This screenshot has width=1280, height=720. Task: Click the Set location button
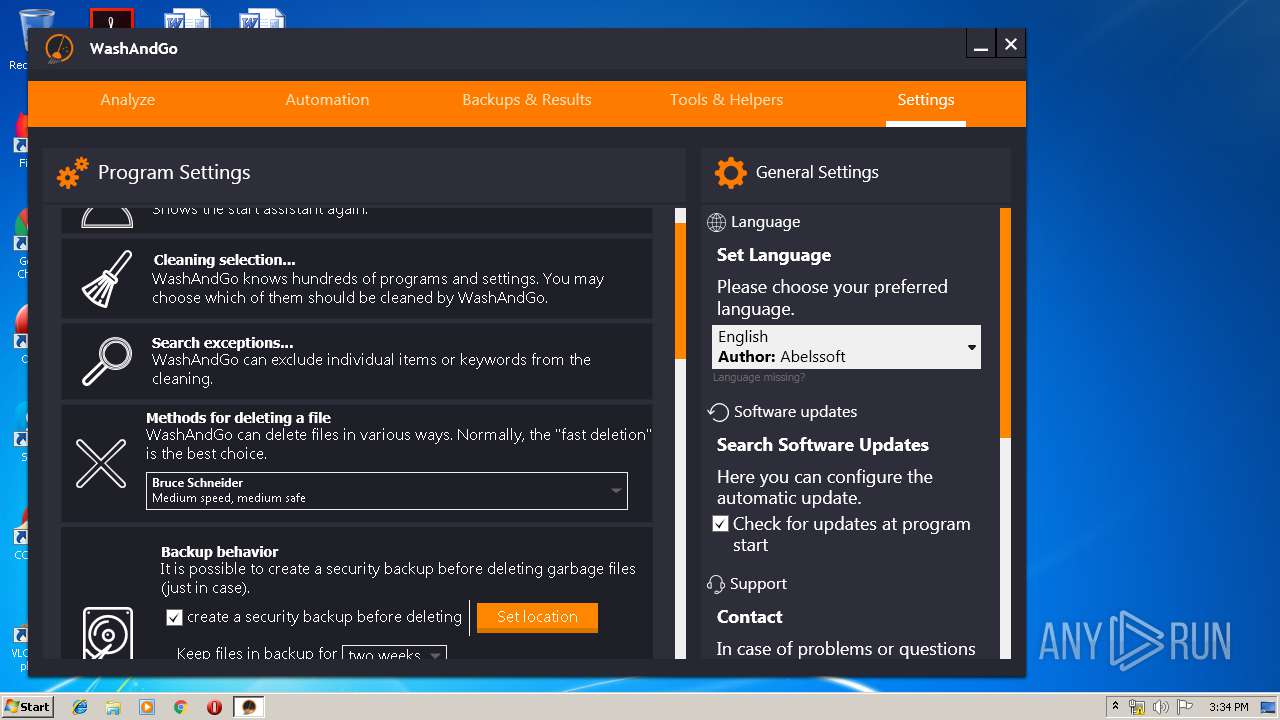click(x=537, y=617)
